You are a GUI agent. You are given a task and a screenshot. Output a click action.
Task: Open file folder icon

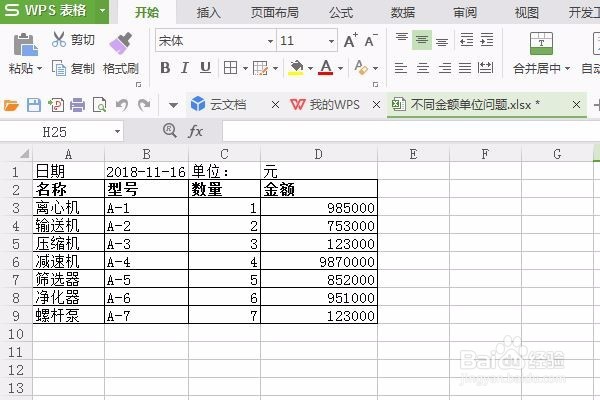coord(11,104)
